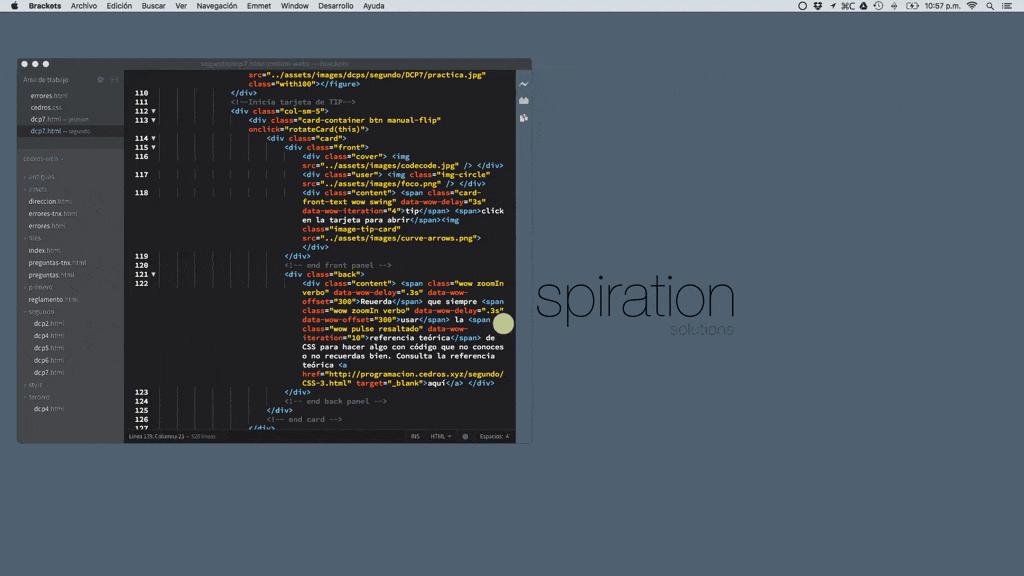1024x576 pixels.
Task: Click the Live Preview lightning icon
Action: coord(524,84)
